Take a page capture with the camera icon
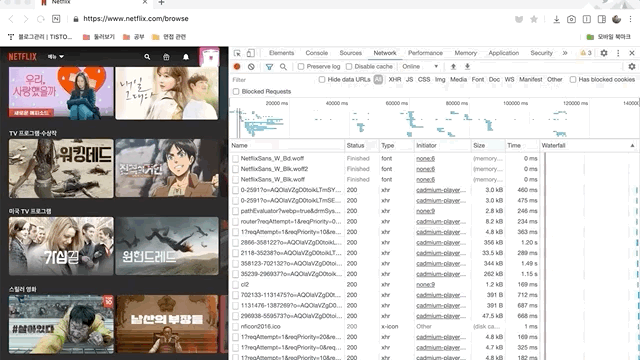Image resolution: width=640 pixels, height=360 pixels. tap(571, 19)
